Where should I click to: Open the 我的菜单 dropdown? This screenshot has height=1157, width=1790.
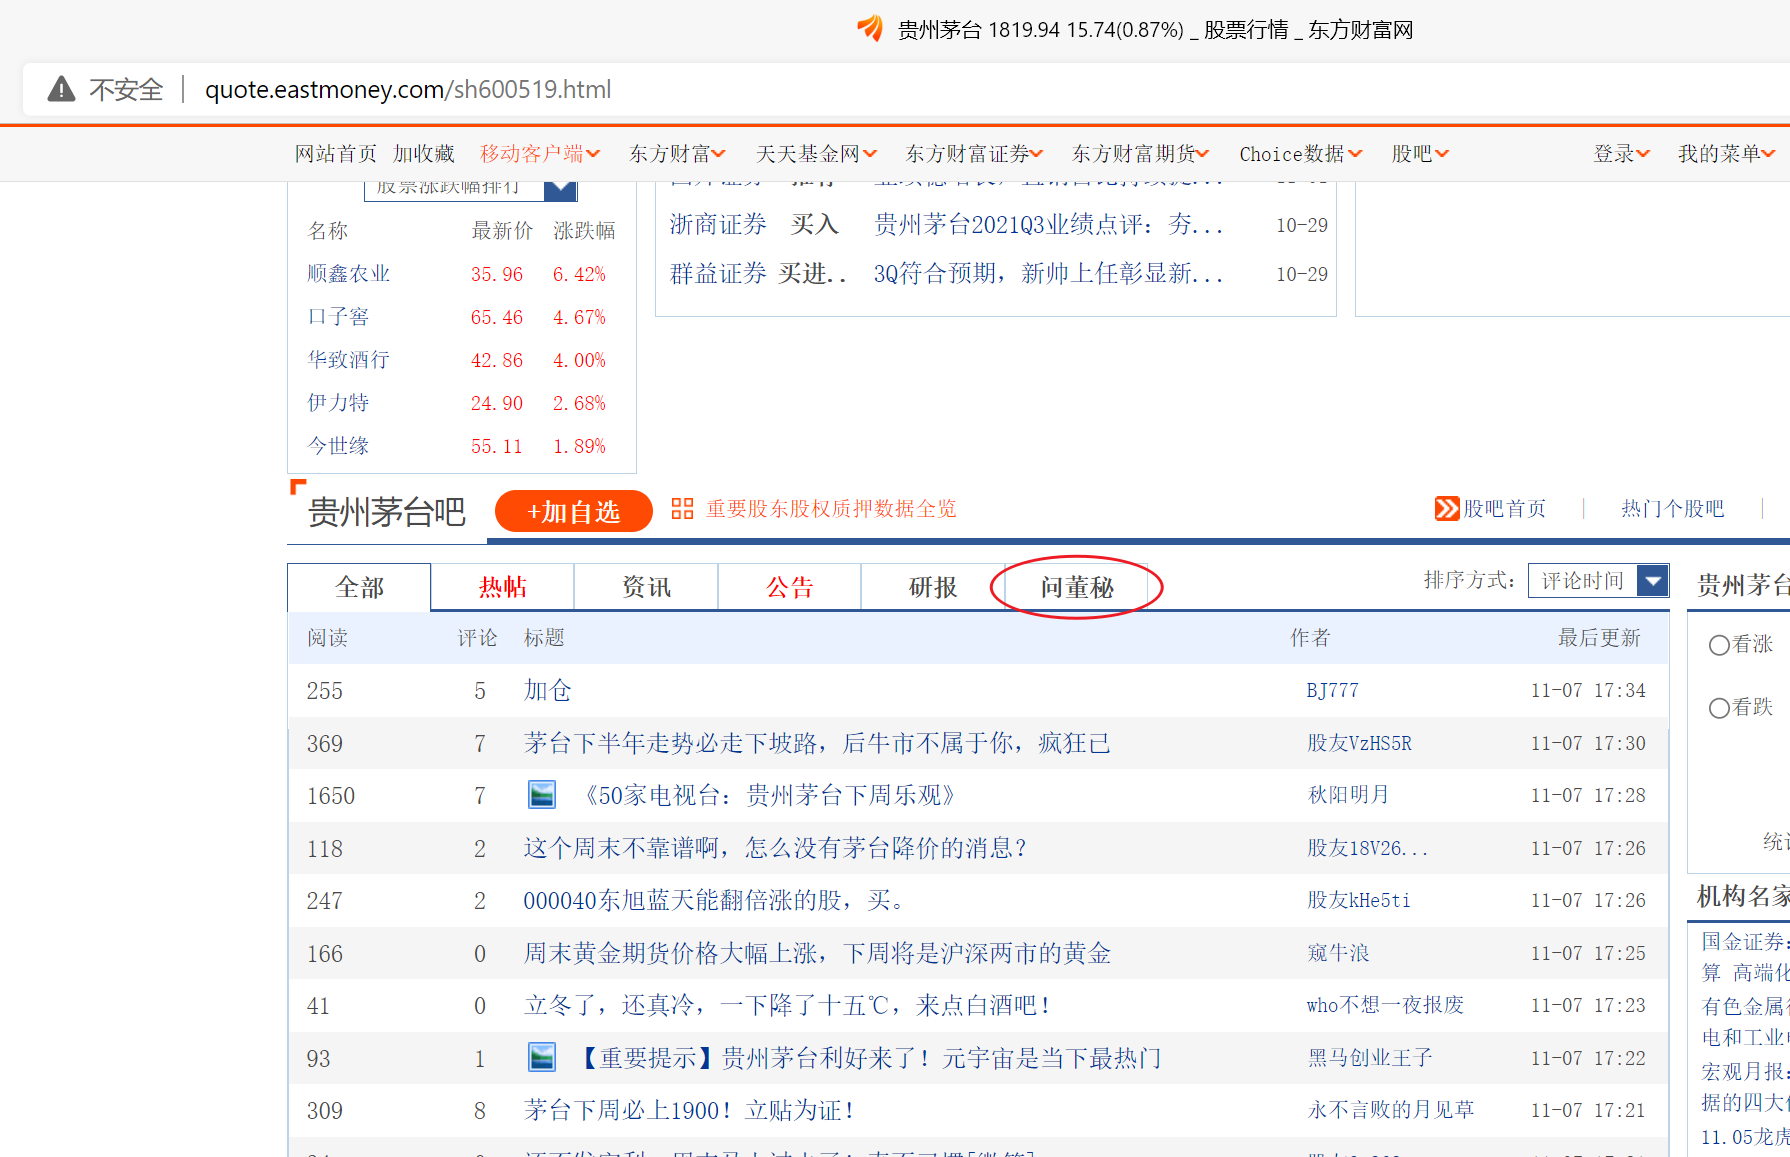[x=1726, y=154]
